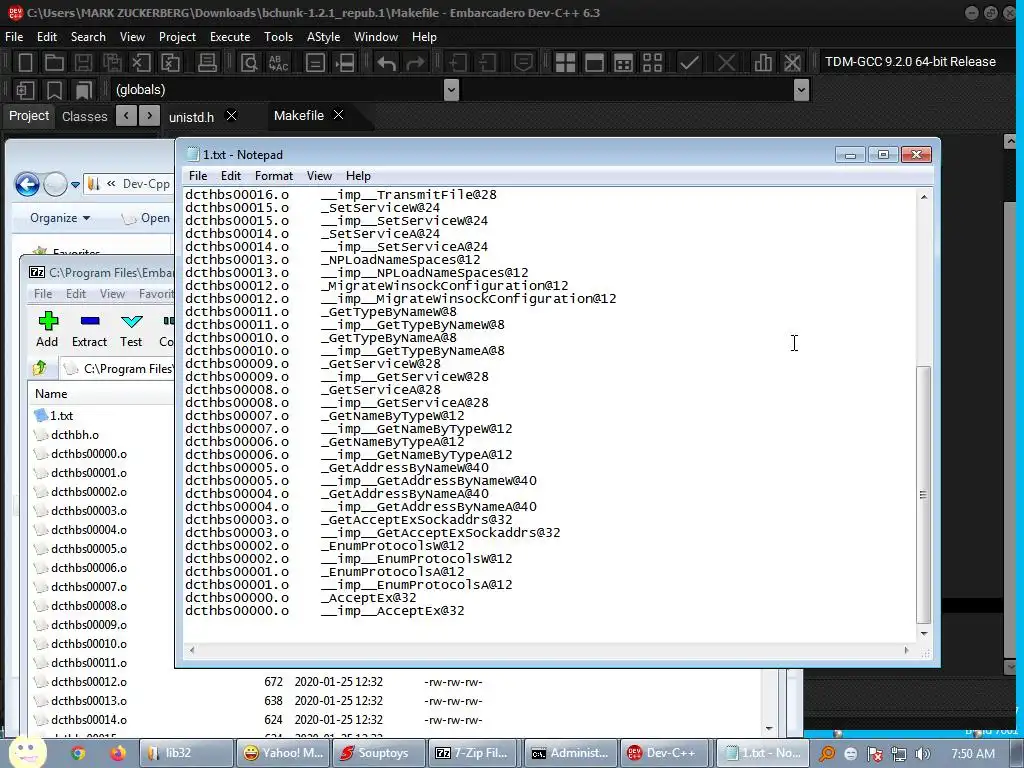Switch to Classes panel tab
The image size is (1024, 768).
point(84,116)
